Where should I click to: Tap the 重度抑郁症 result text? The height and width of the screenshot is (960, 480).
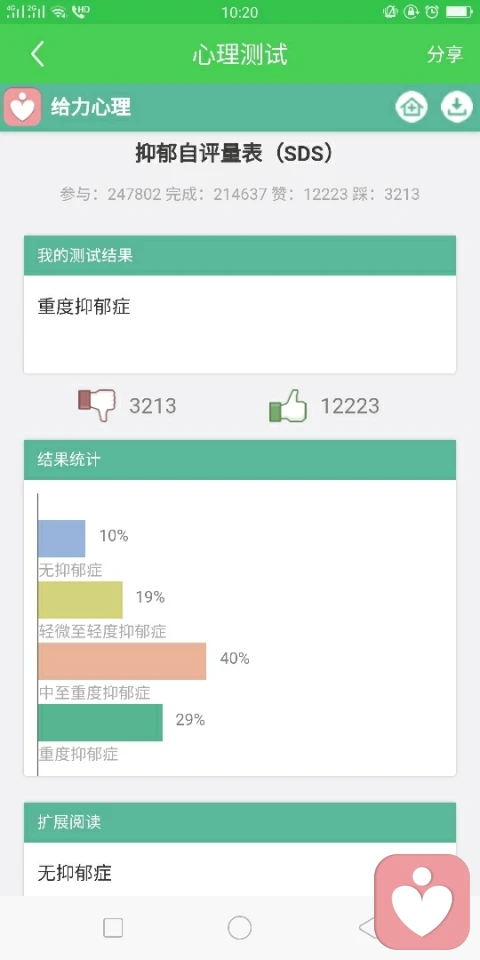[84, 306]
